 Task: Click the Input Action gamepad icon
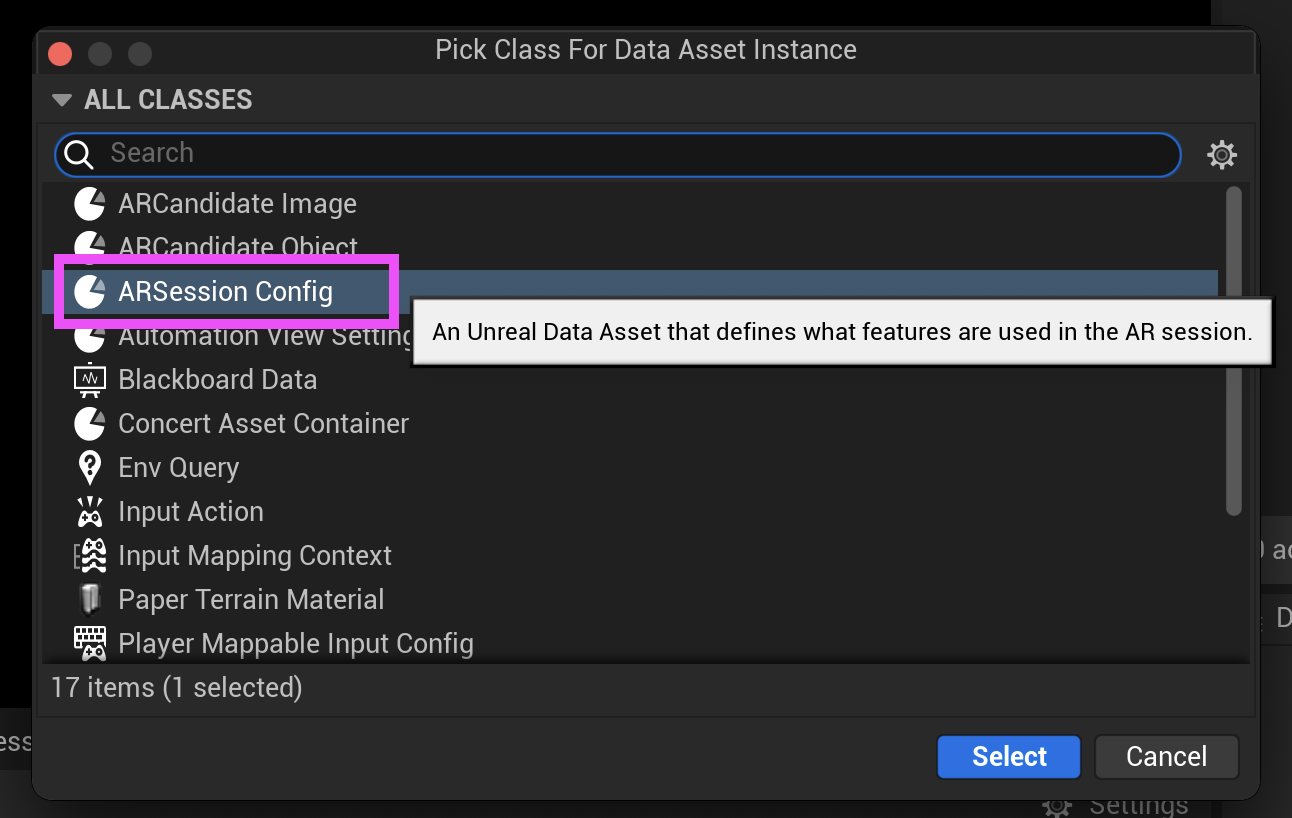[x=90, y=512]
